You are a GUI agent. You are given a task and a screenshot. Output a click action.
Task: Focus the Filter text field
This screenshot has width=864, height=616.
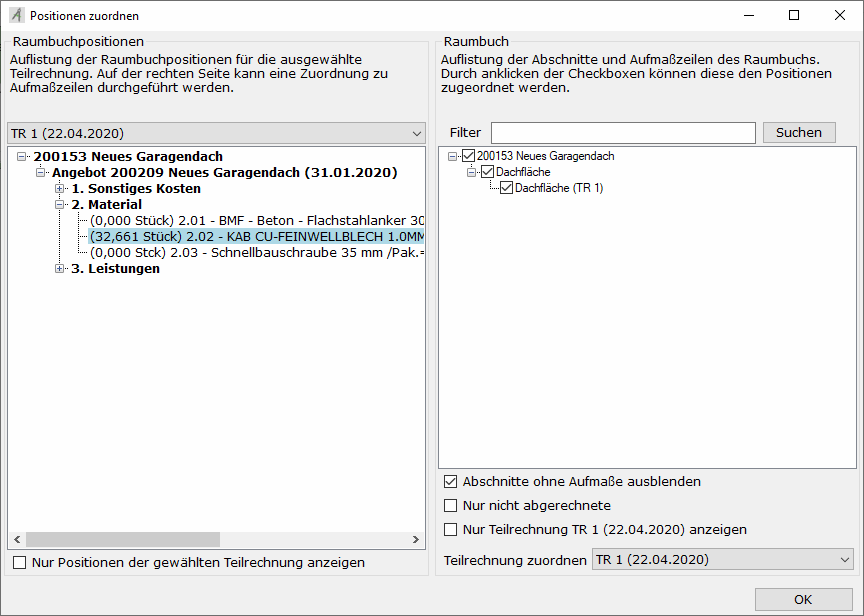623,133
